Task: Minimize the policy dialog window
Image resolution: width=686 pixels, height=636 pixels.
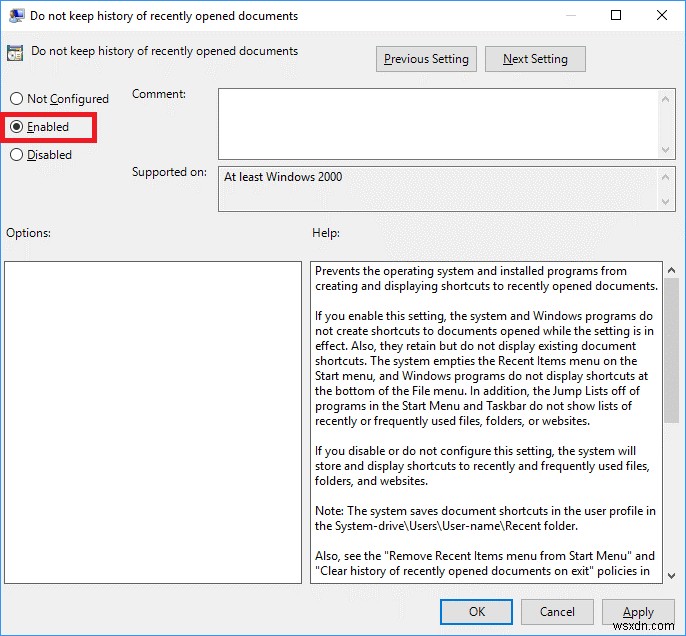Action: click(x=571, y=15)
